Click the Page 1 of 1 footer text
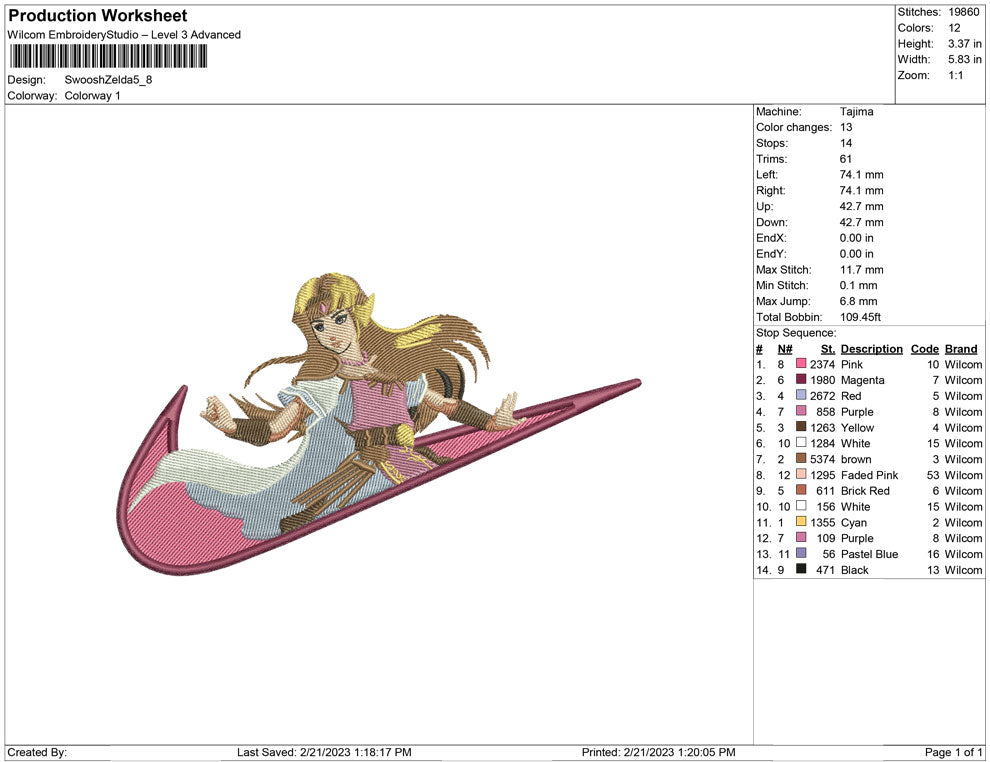The height and width of the screenshot is (762, 990). tap(953, 752)
